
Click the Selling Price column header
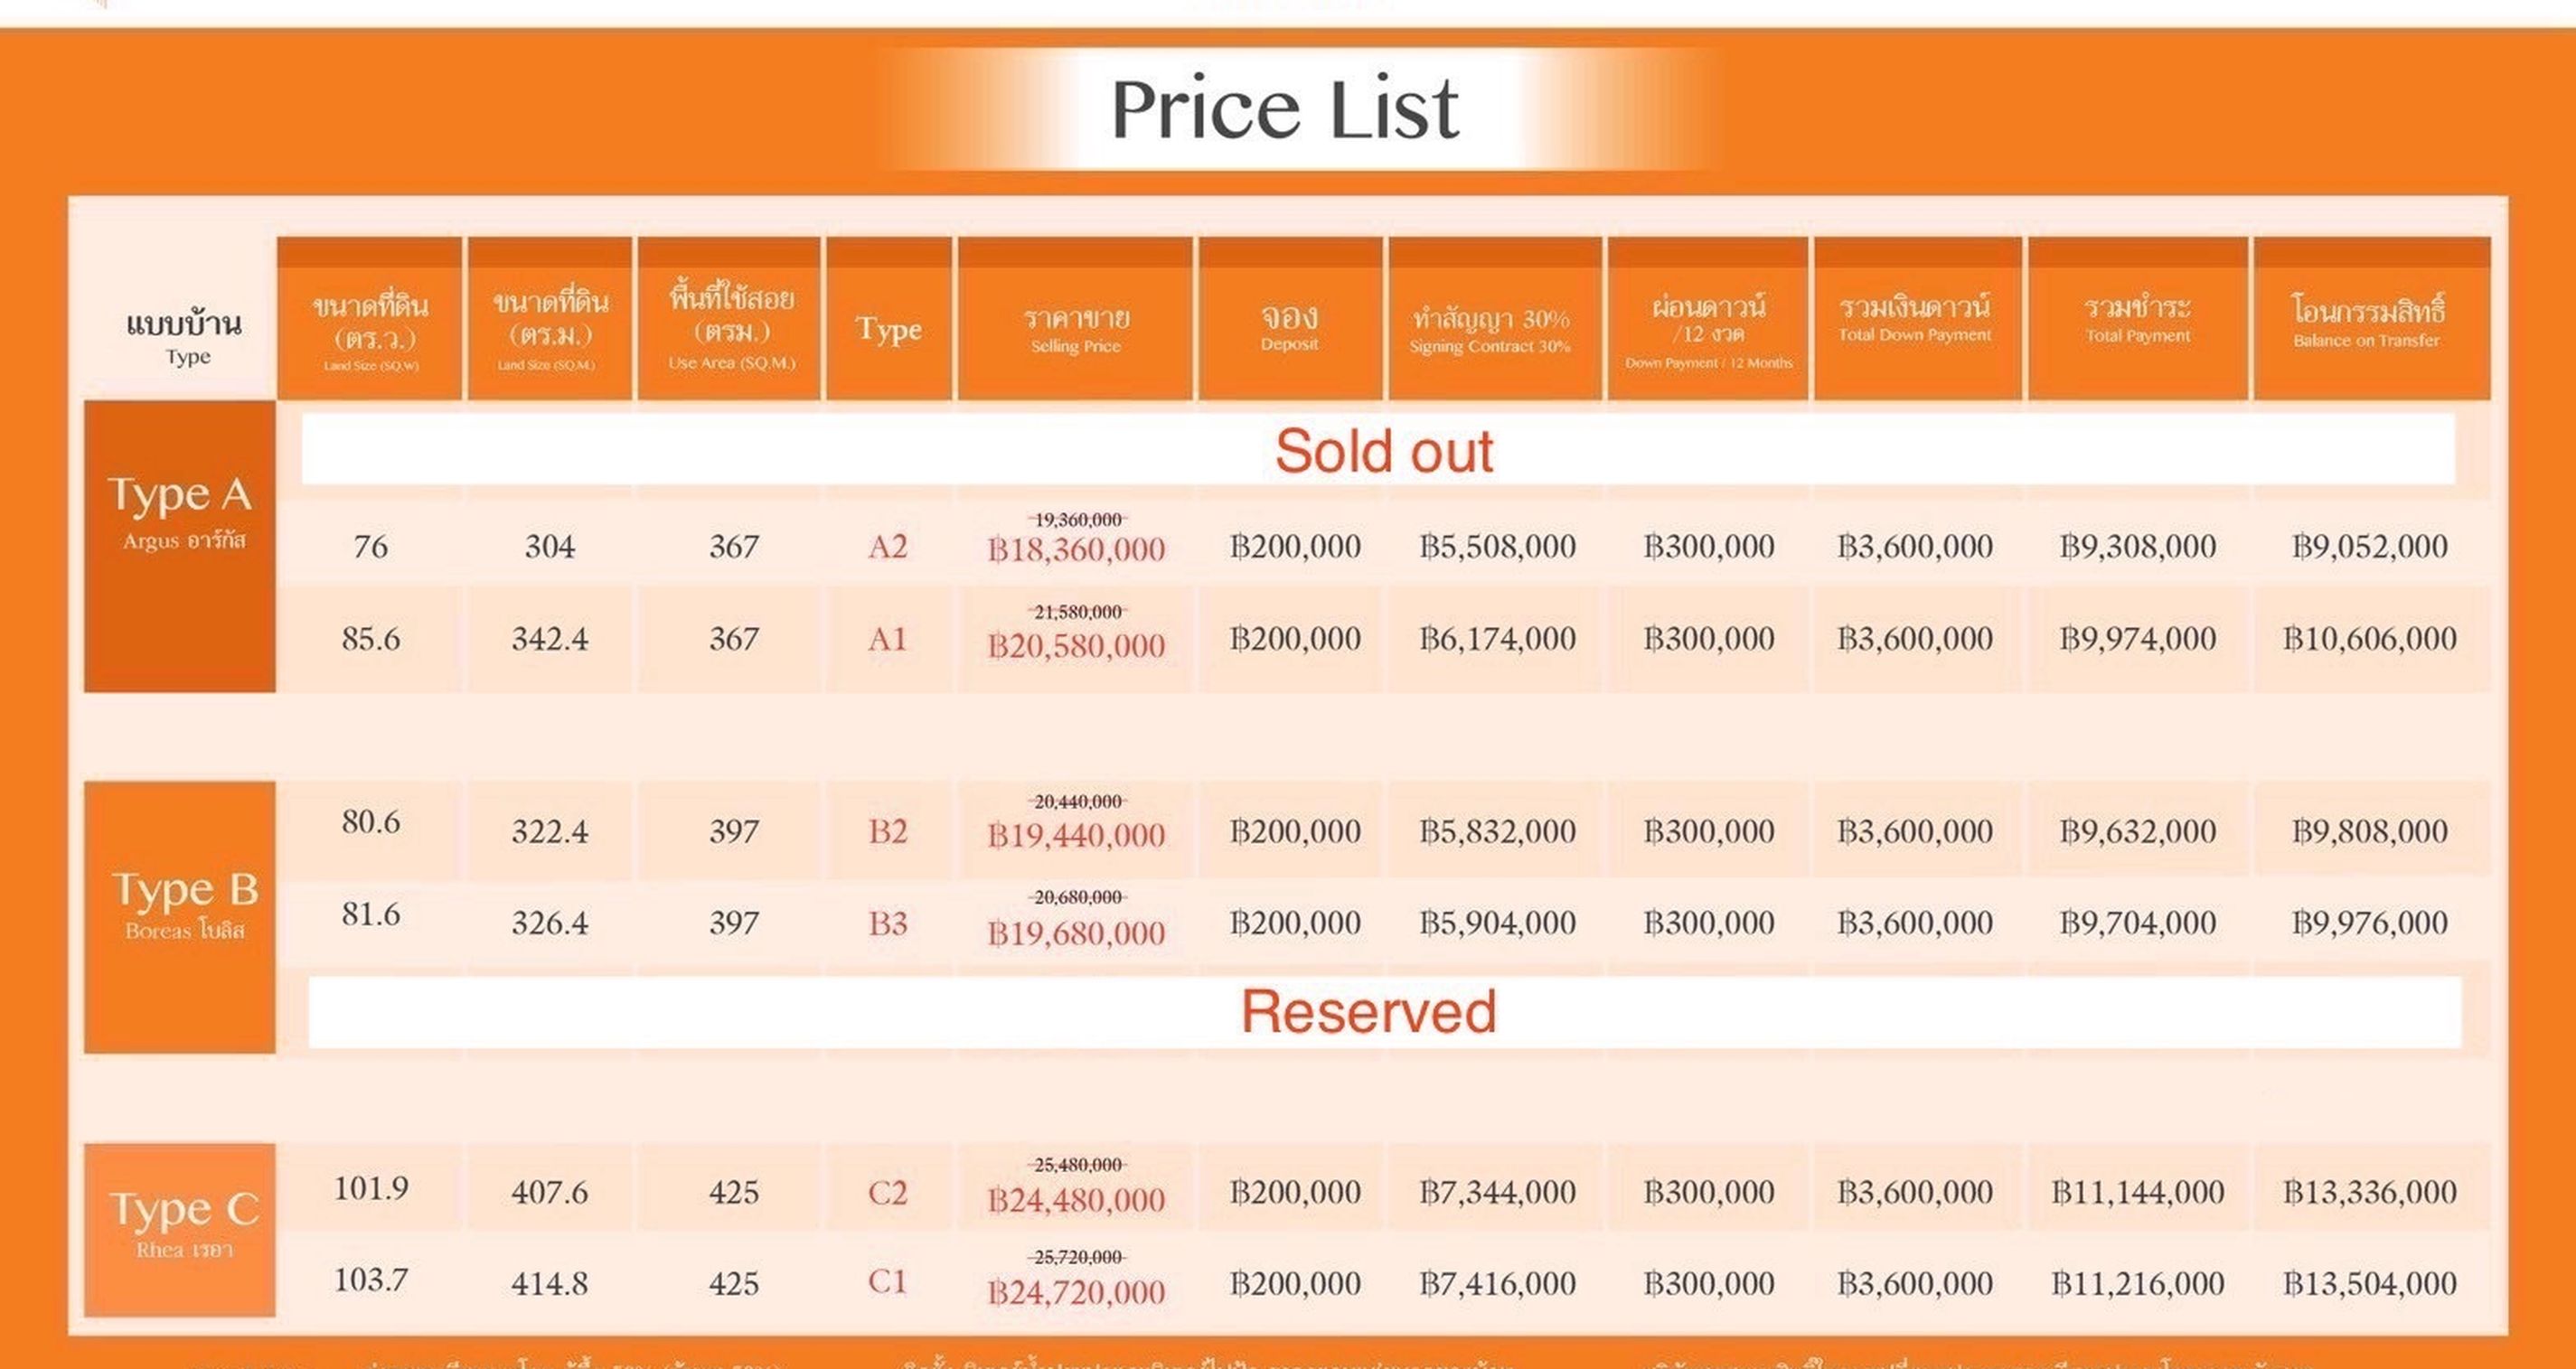pos(1076,319)
